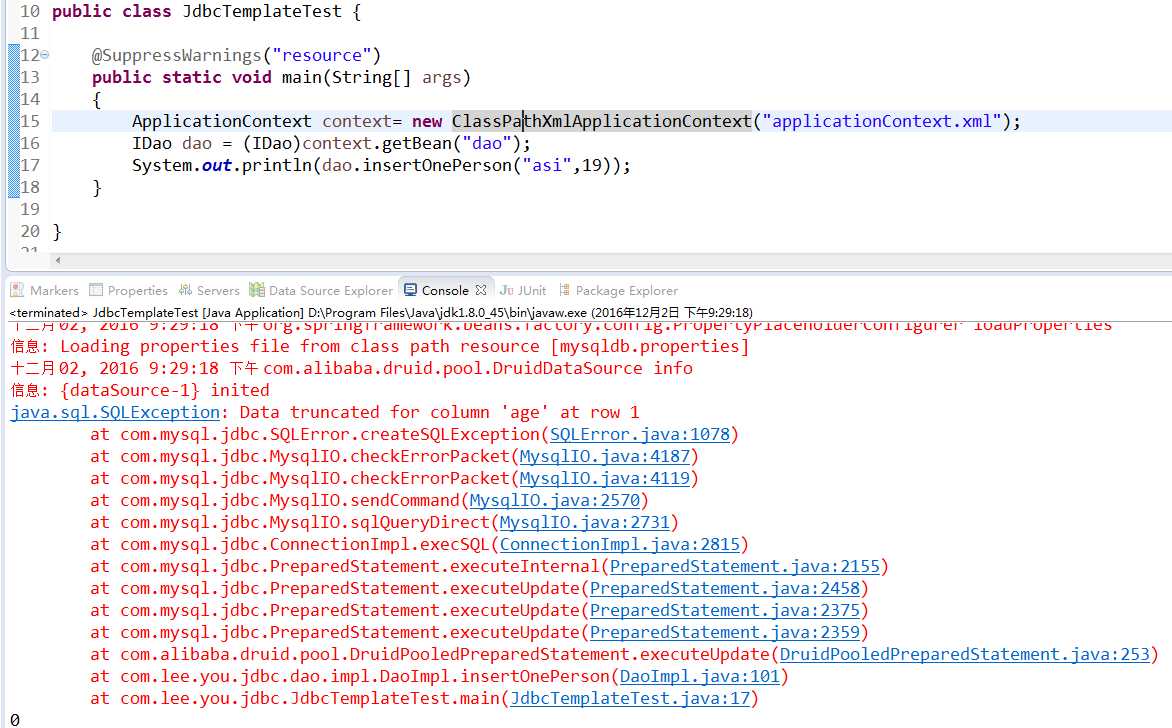Go to DaoImpl.java:101 source link
This screenshot has height=728, width=1172.
[x=700, y=676]
